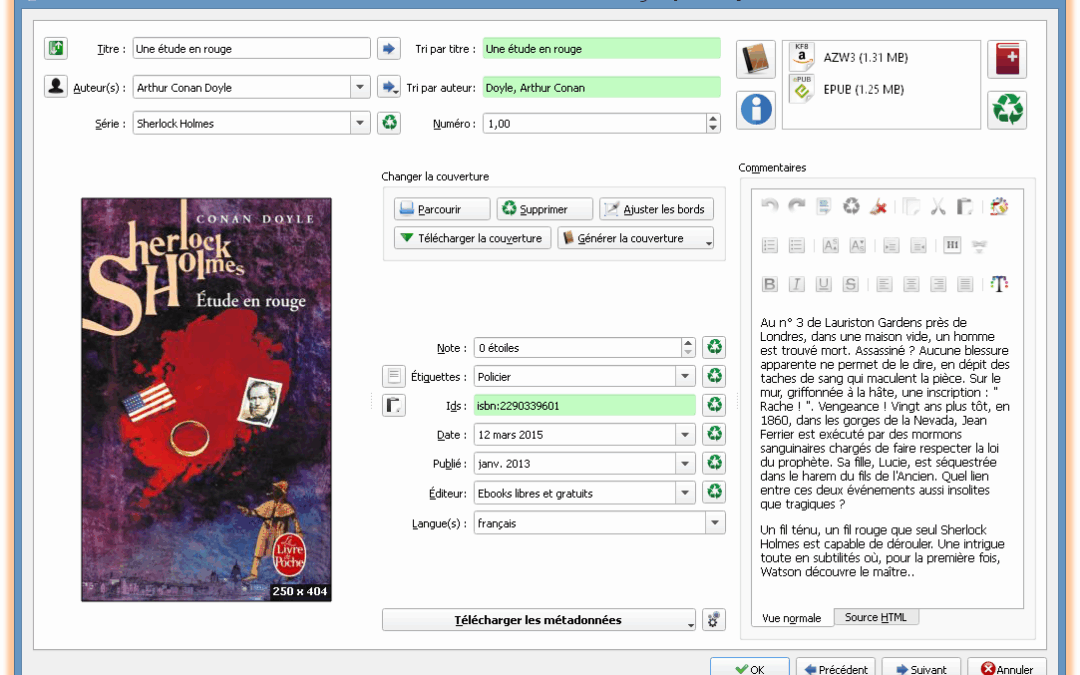Toggle Bold formatting
The height and width of the screenshot is (675, 1080).
coord(769,284)
